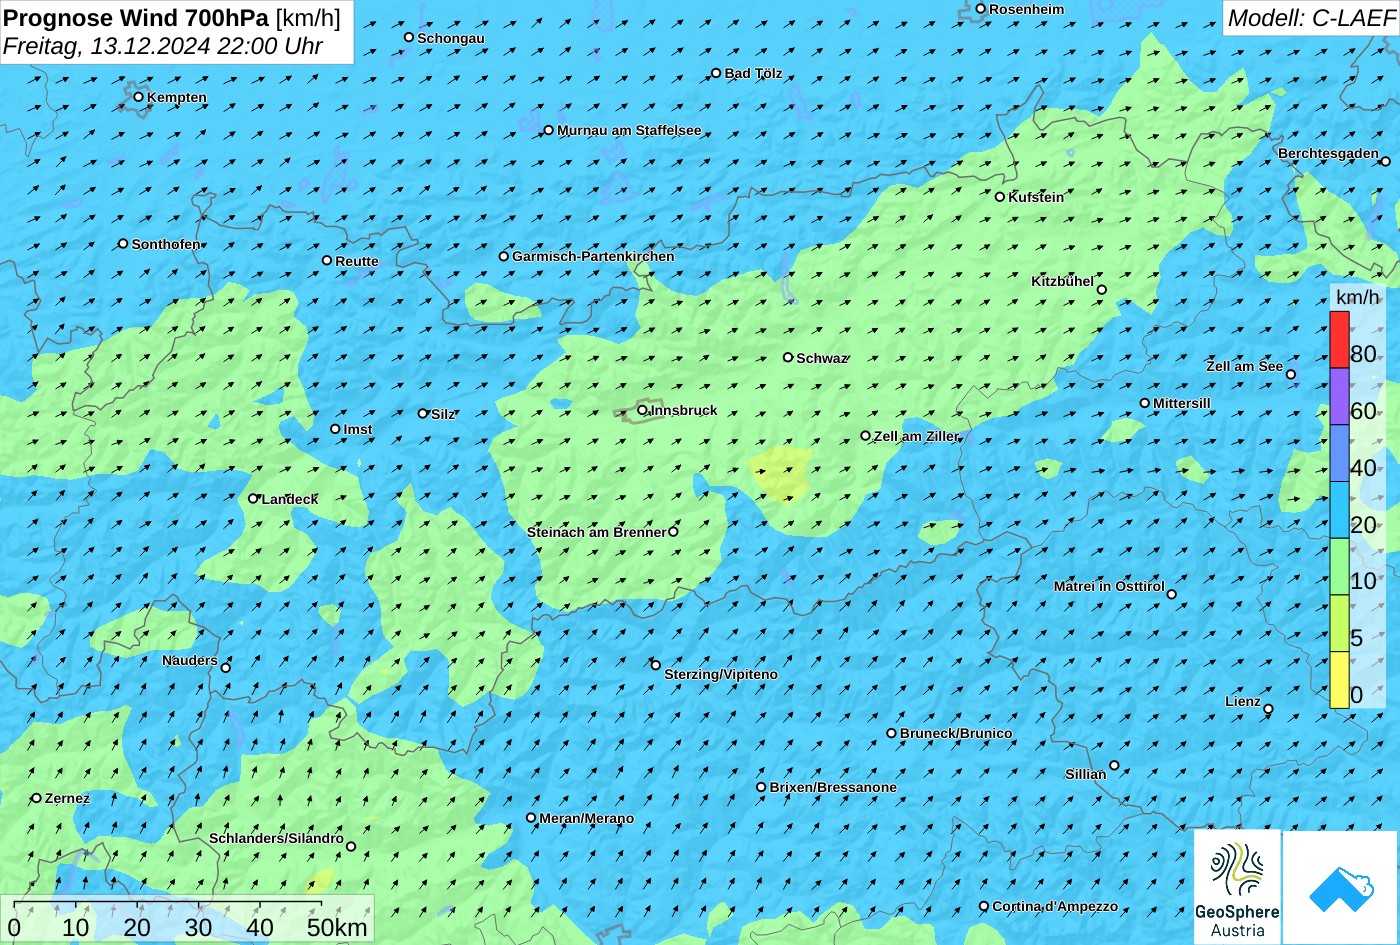Click the Murnau am Staffelsee label
Screen dimensions: 1400x945
pos(629,130)
